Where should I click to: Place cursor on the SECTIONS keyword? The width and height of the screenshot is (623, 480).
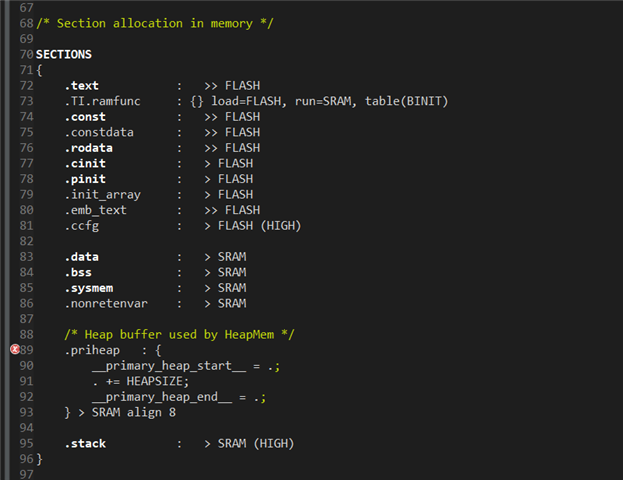point(64,54)
